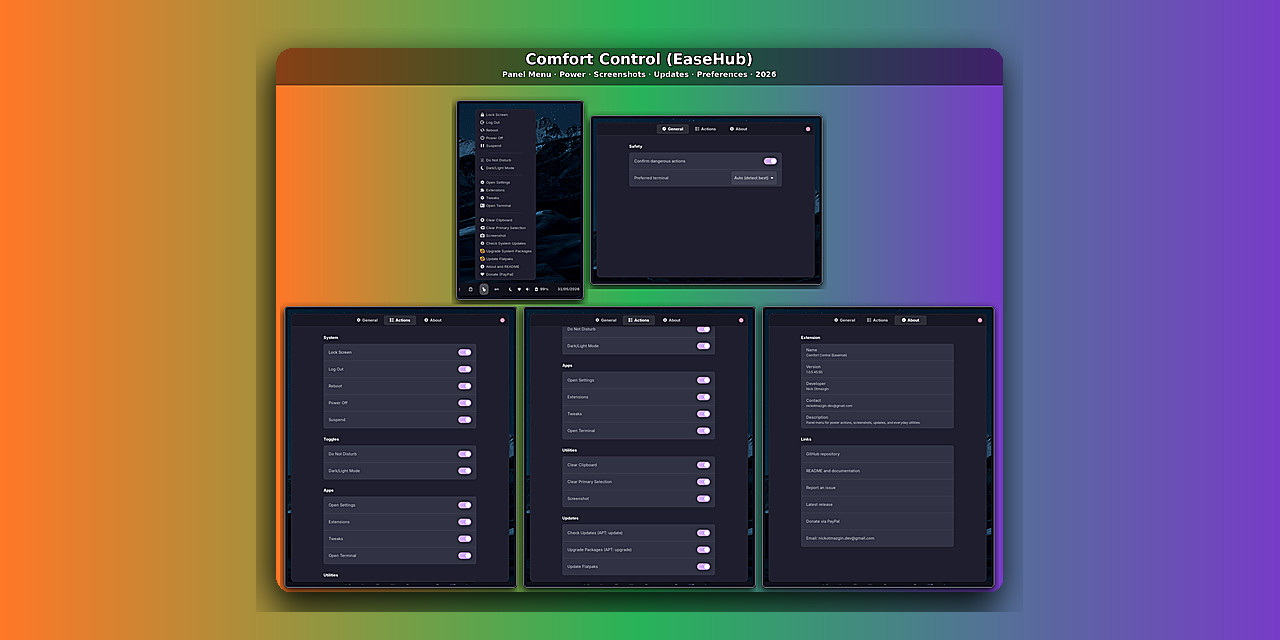Click the Power Off icon in the panel menu
Viewport: 1280px width, 640px height.
click(x=481, y=138)
